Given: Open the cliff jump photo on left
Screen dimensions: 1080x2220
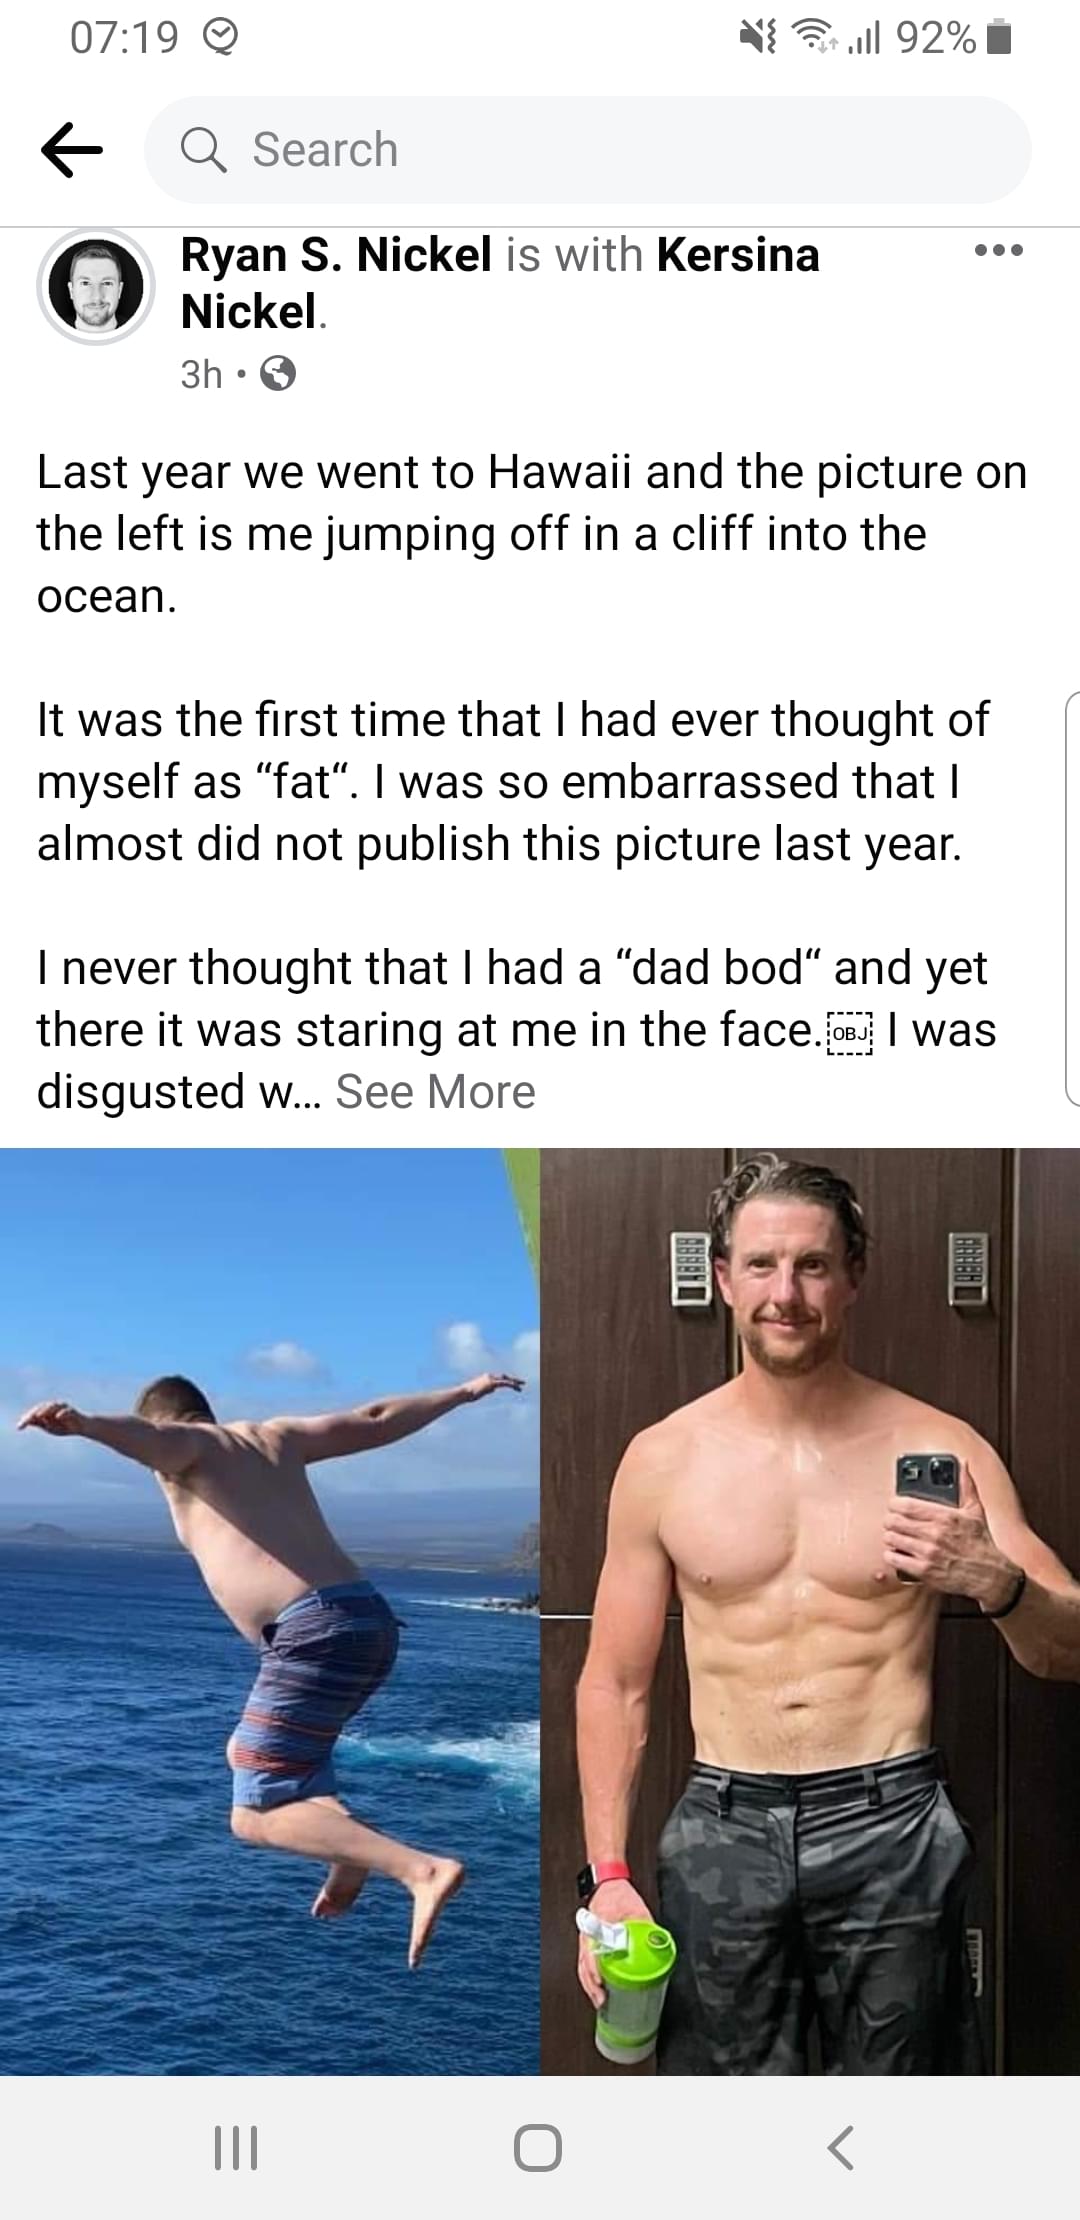Looking at the screenshot, I should 270,1611.
